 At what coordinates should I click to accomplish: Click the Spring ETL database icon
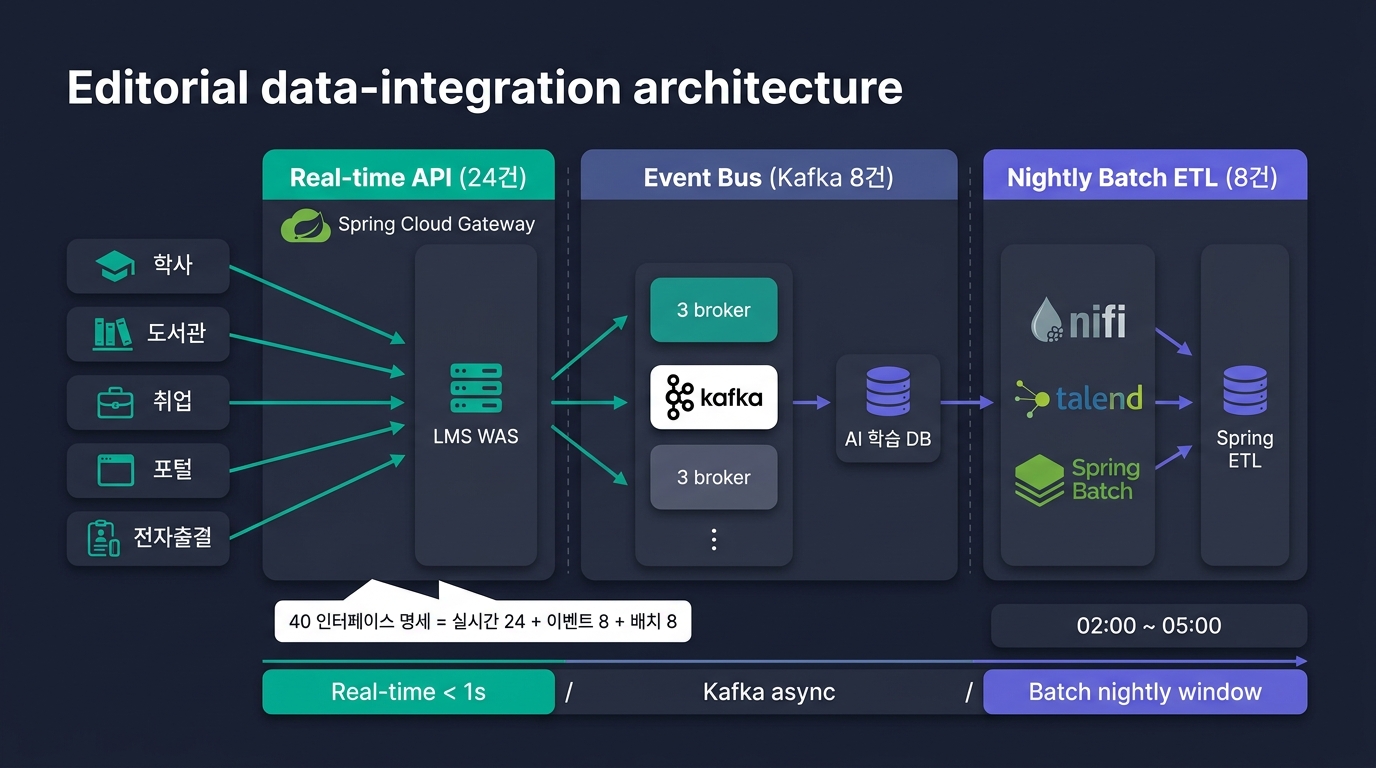1245,390
